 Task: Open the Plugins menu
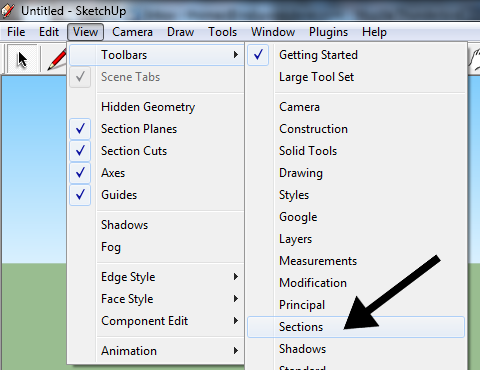(328, 32)
